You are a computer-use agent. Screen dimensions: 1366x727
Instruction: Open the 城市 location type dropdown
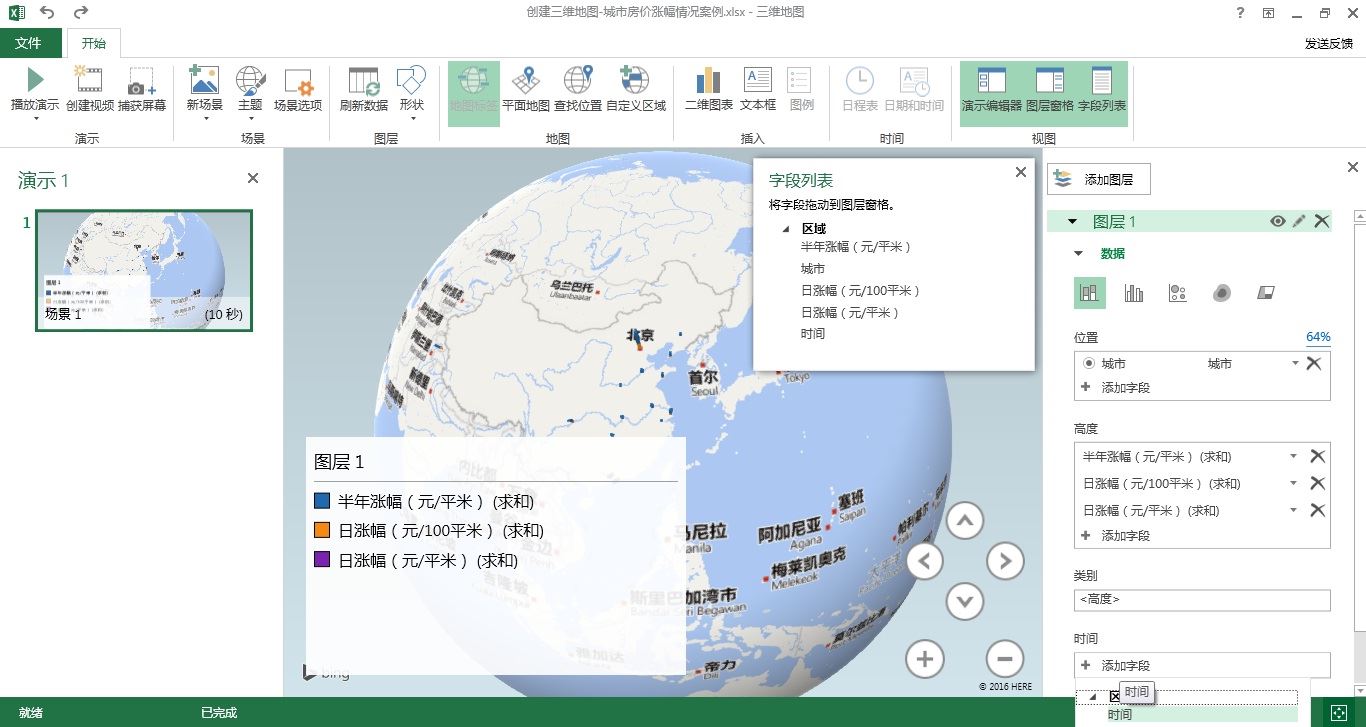(x=1296, y=364)
